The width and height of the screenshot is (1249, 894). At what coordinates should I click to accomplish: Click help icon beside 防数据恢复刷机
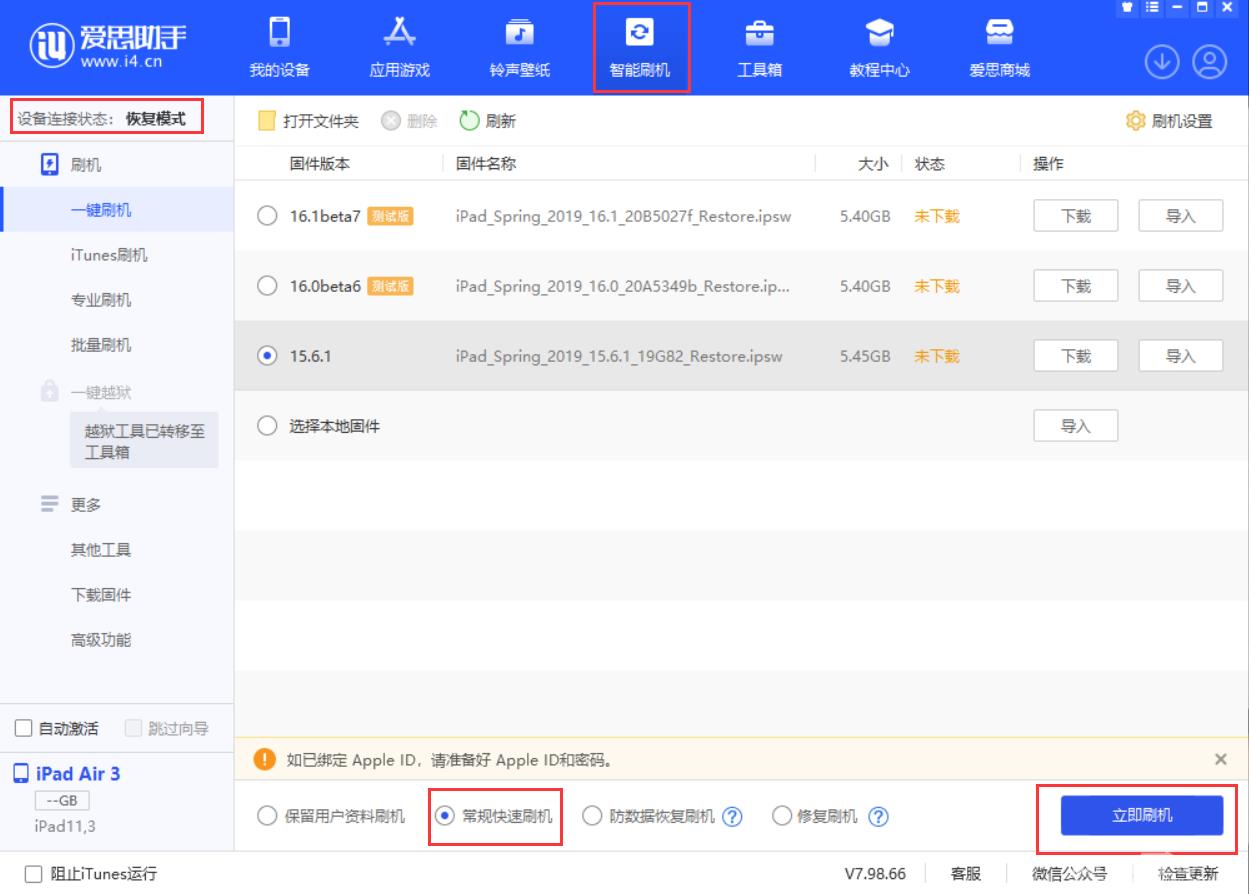point(732,817)
